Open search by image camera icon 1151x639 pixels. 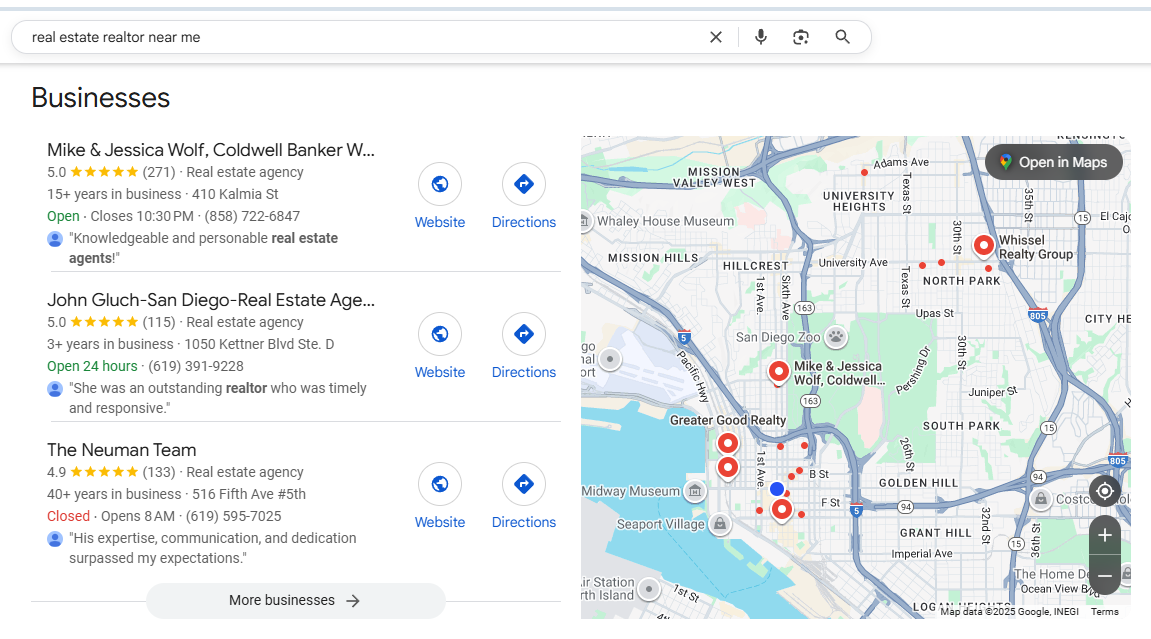tap(801, 37)
